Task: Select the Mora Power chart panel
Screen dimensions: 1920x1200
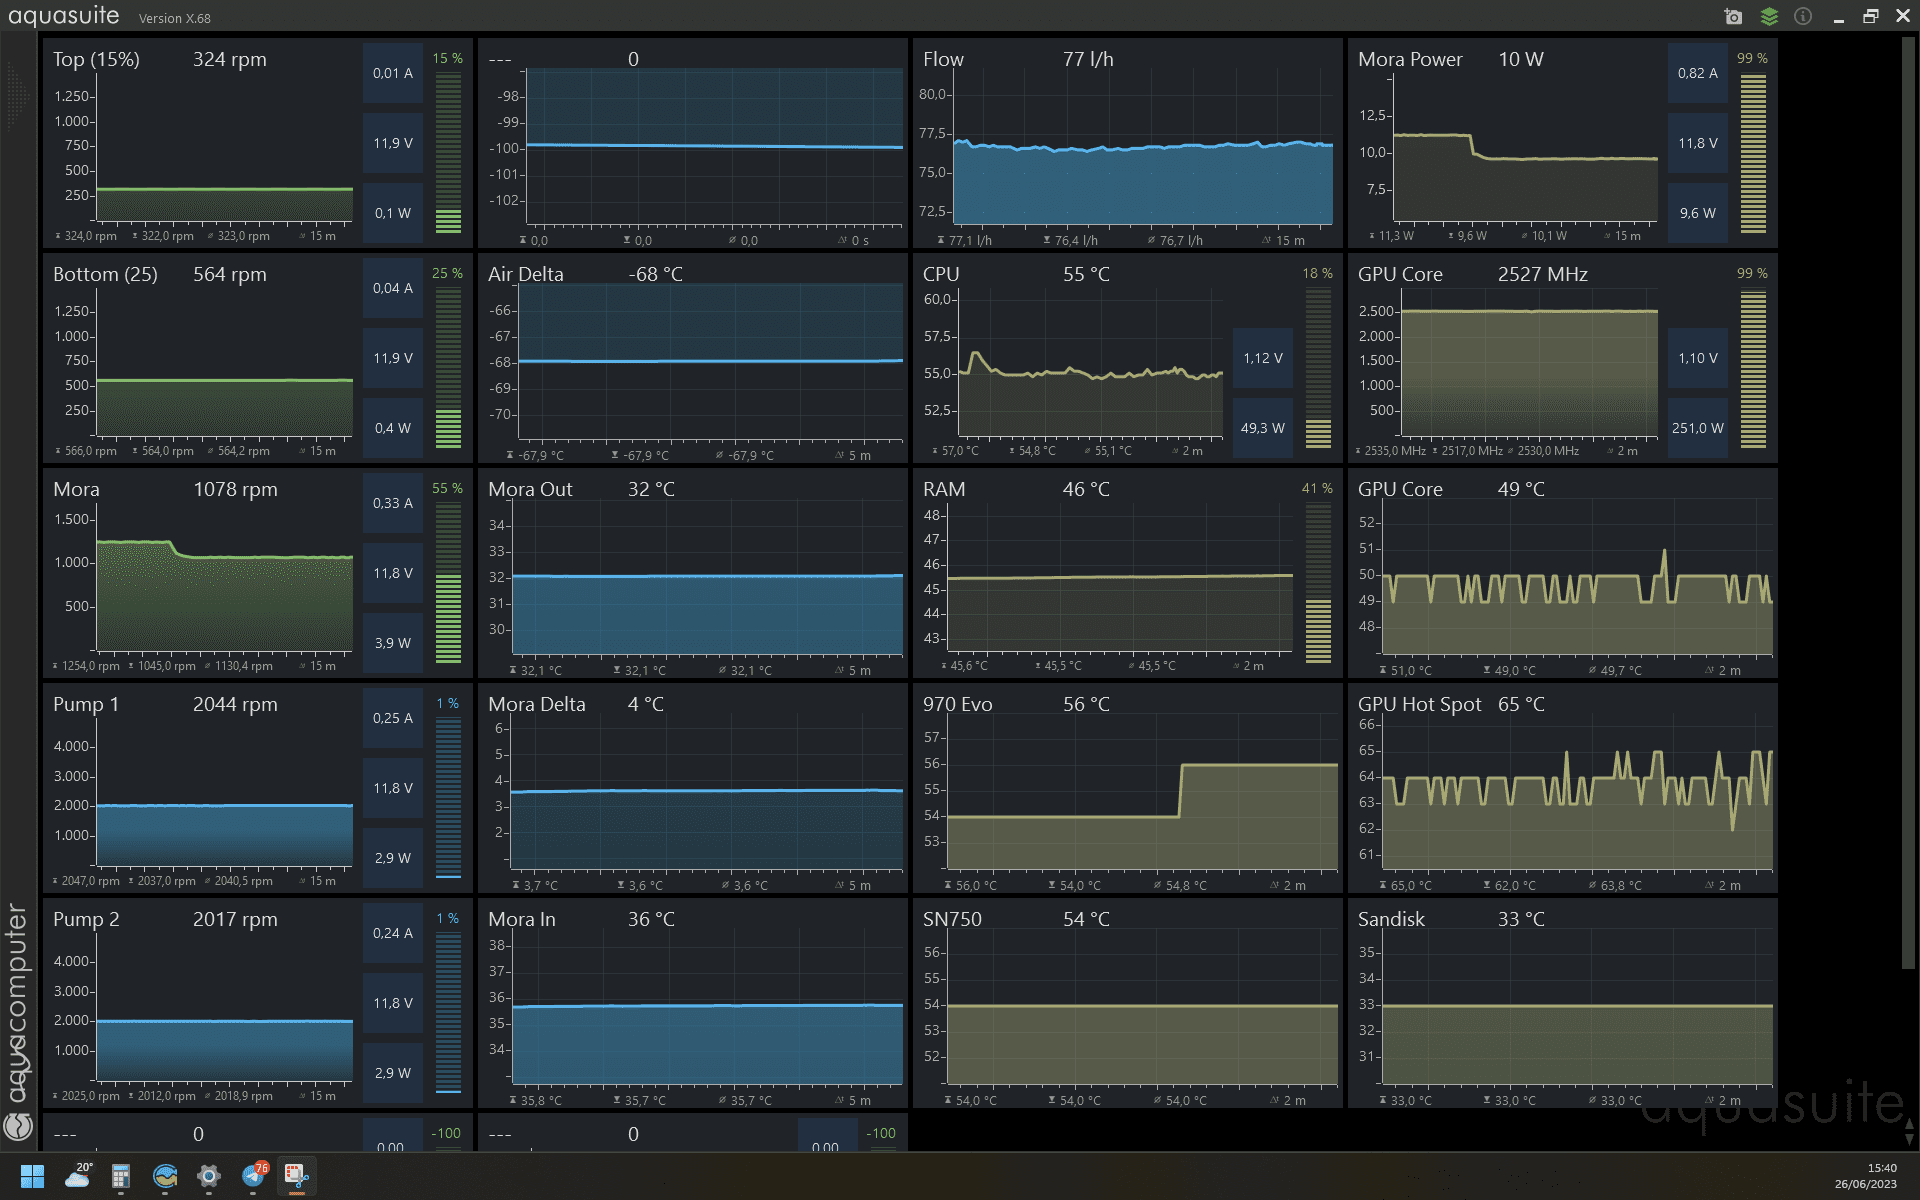Action: 1525,160
